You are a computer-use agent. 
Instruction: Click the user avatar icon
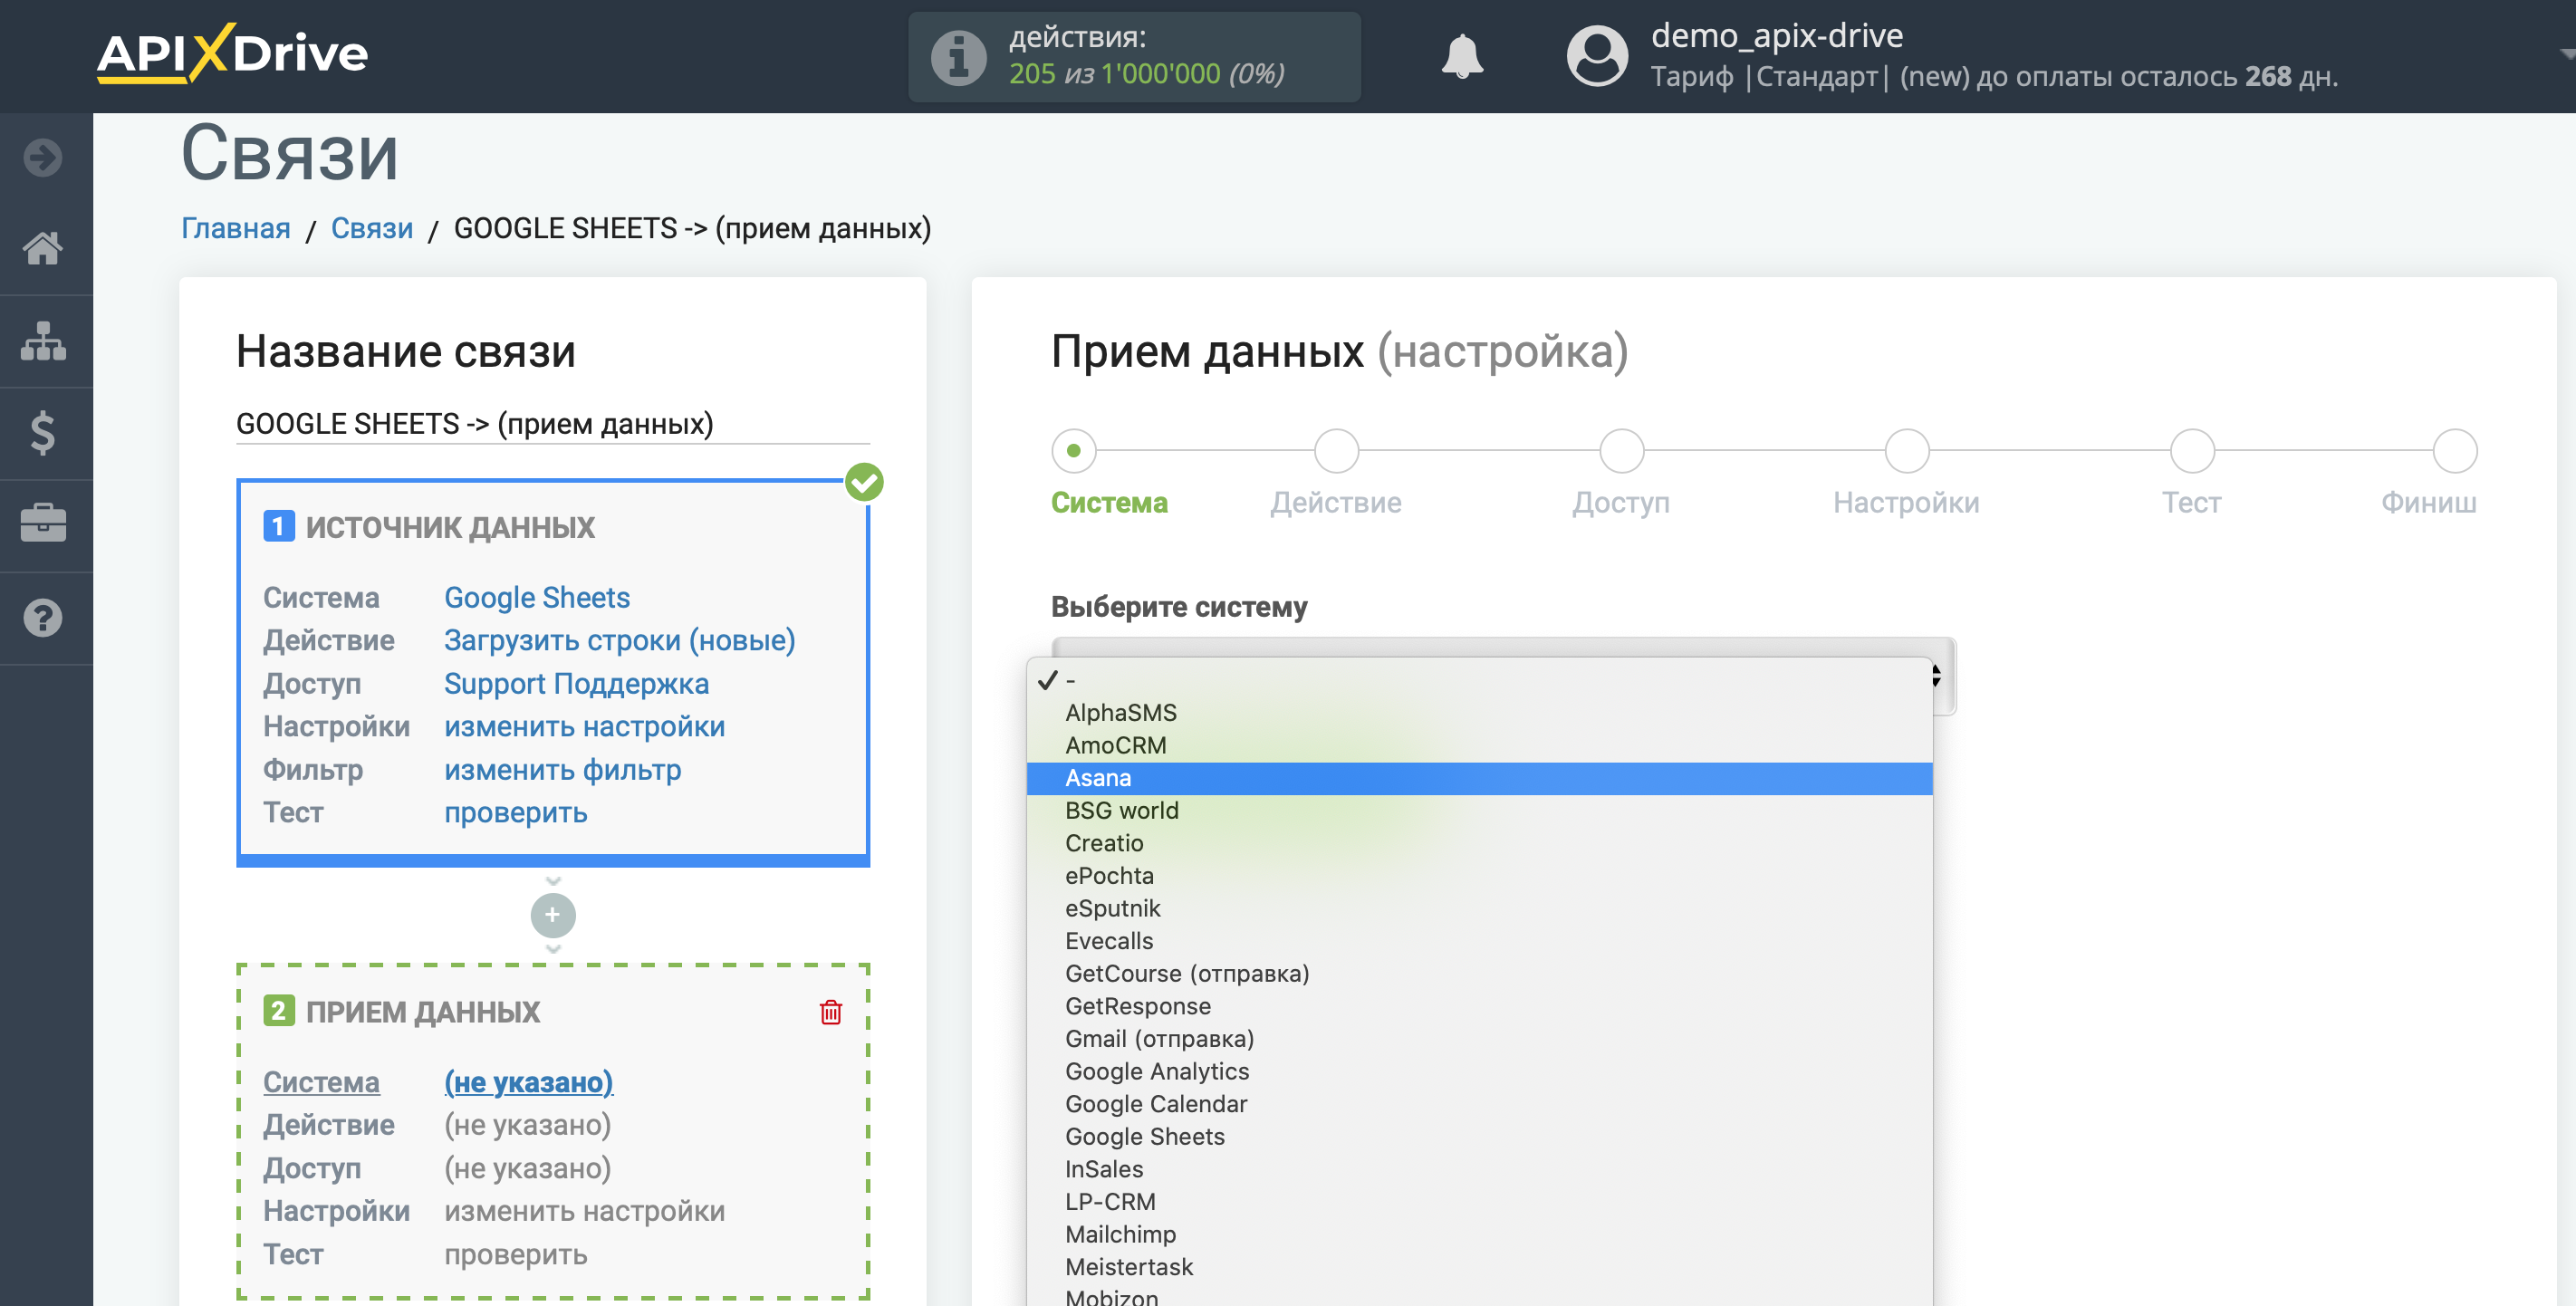click(1597, 56)
